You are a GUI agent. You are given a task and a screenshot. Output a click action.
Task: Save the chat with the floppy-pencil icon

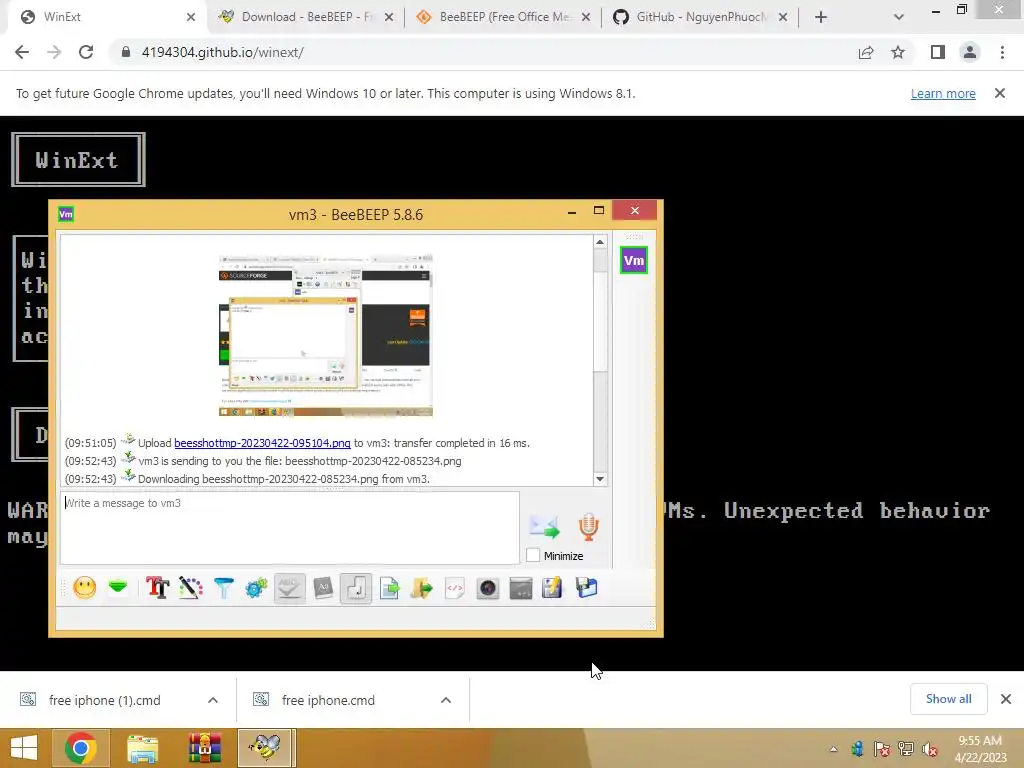(552, 588)
